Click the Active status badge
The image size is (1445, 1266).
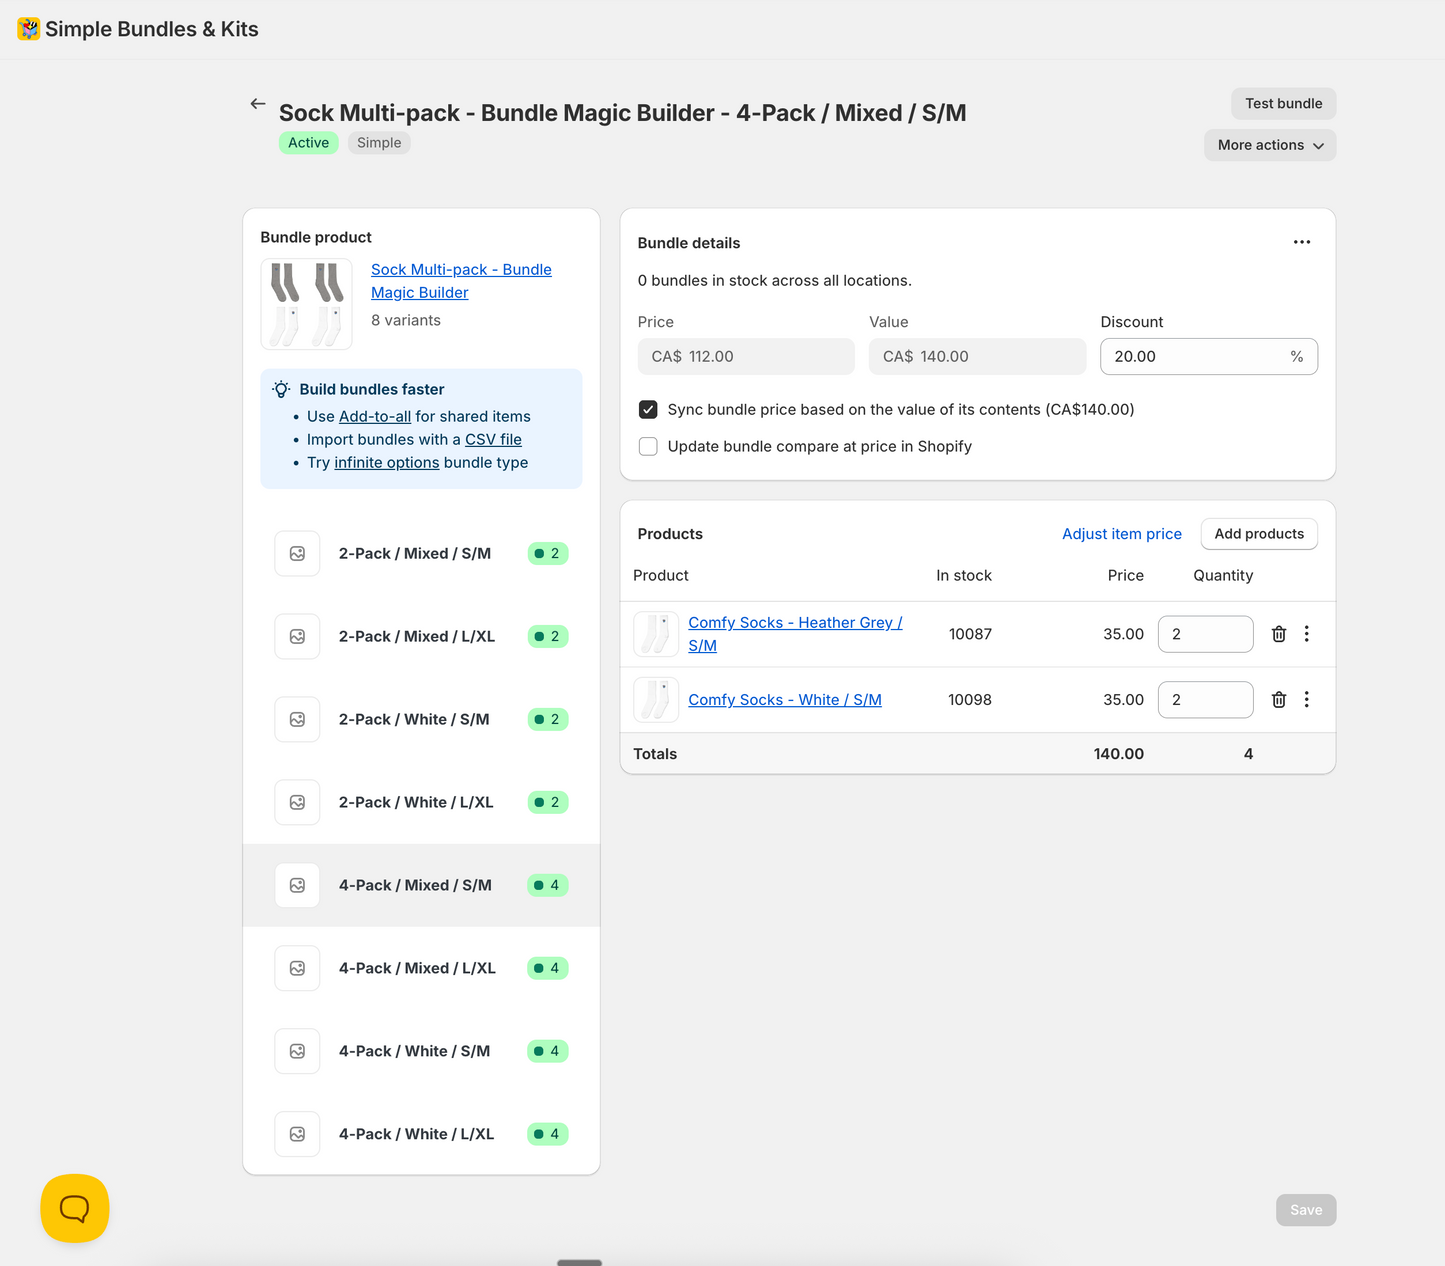point(308,143)
